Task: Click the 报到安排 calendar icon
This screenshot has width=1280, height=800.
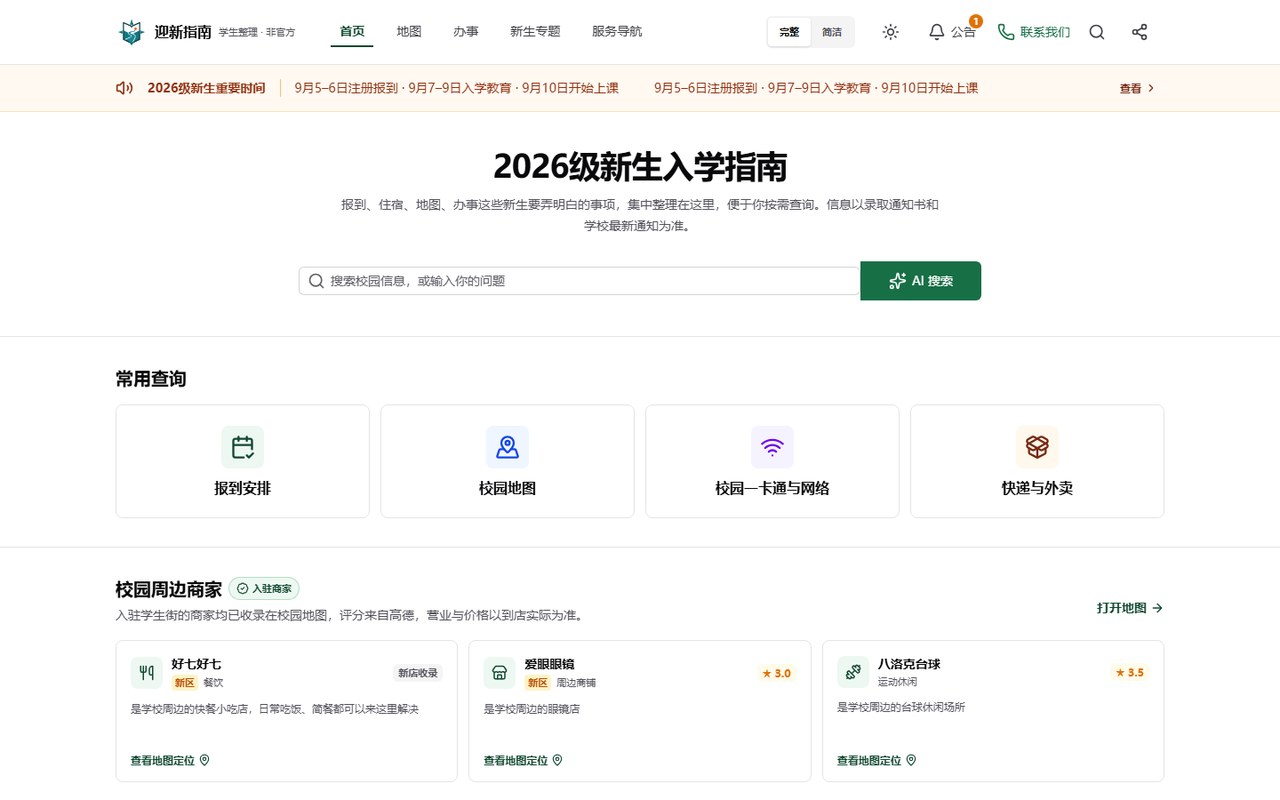Action: 243,447
